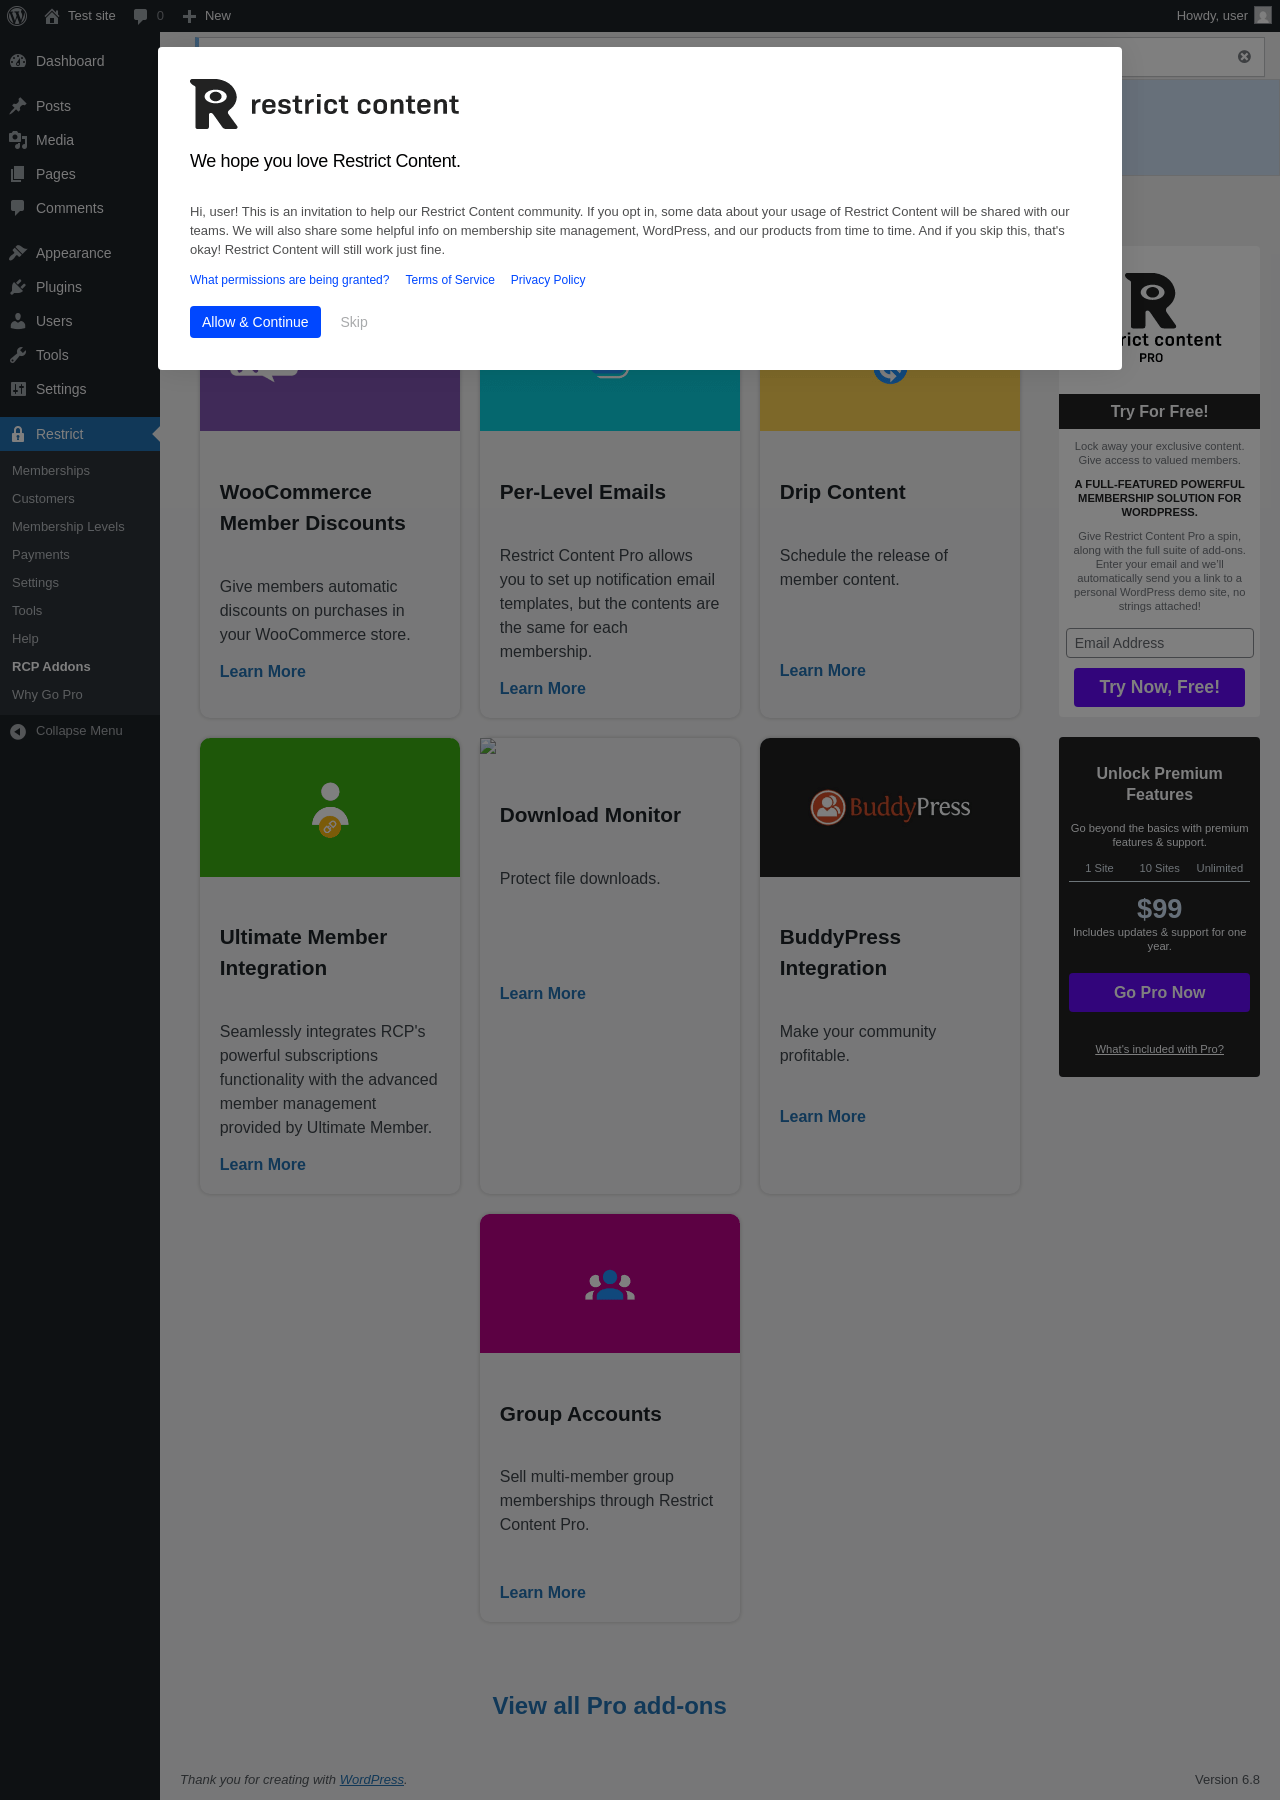Open the comments bubble in admin bar
The width and height of the screenshot is (1280, 1800).
pos(141,16)
